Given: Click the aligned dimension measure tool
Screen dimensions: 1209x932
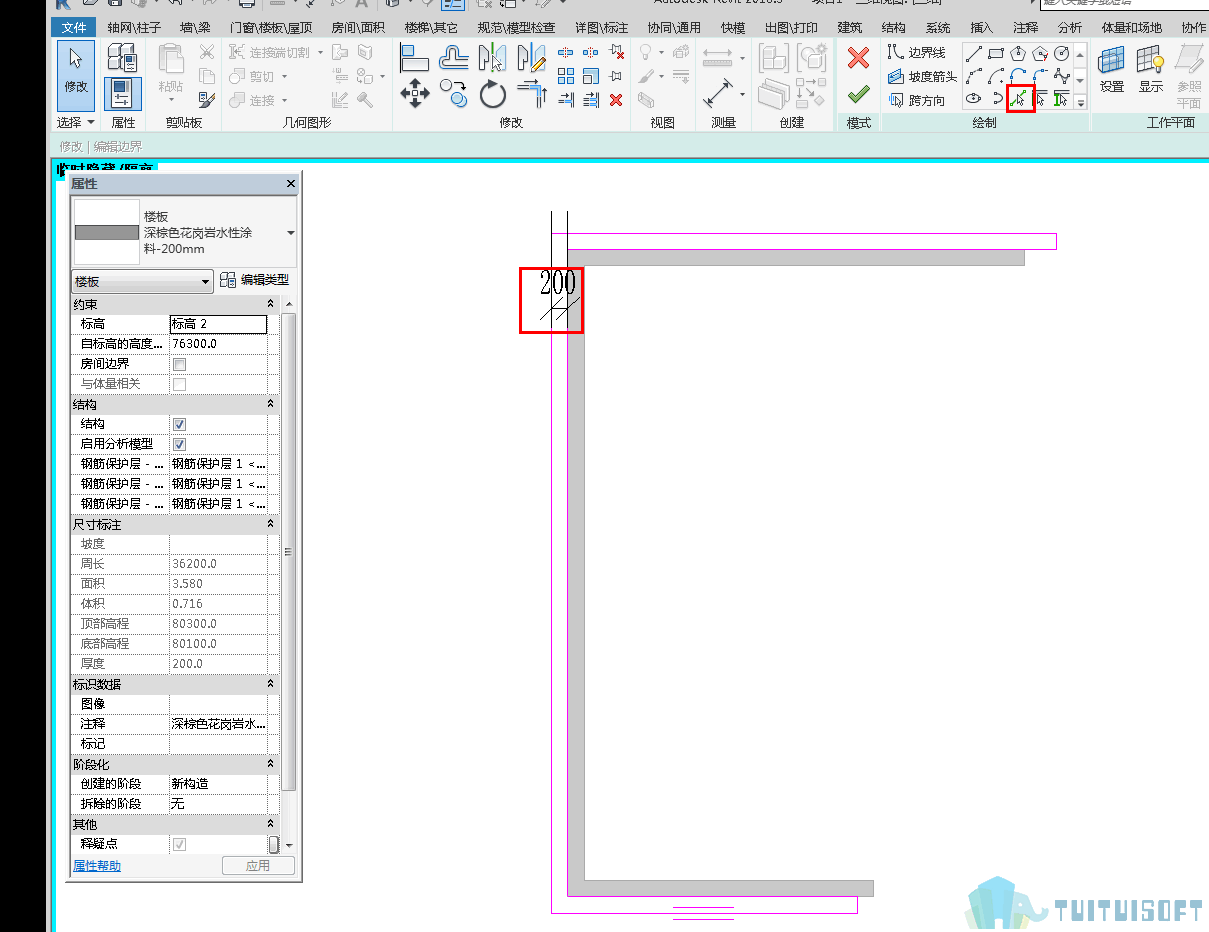Looking at the screenshot, I should tap(718, 95).
